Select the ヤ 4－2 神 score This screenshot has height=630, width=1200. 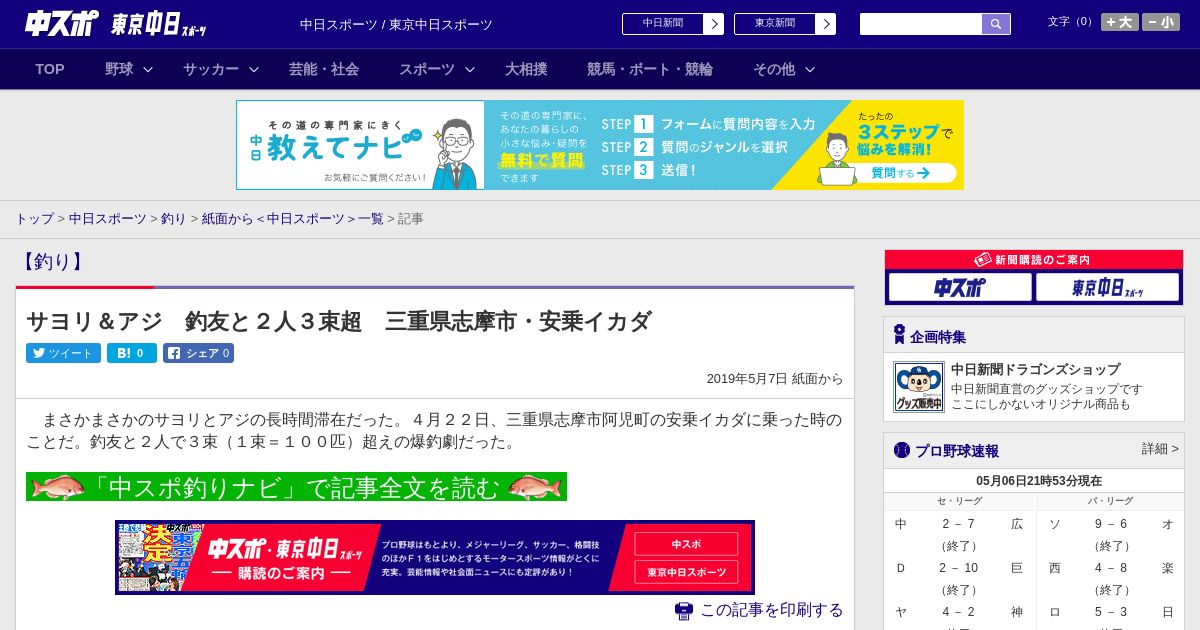click(959, 612)
